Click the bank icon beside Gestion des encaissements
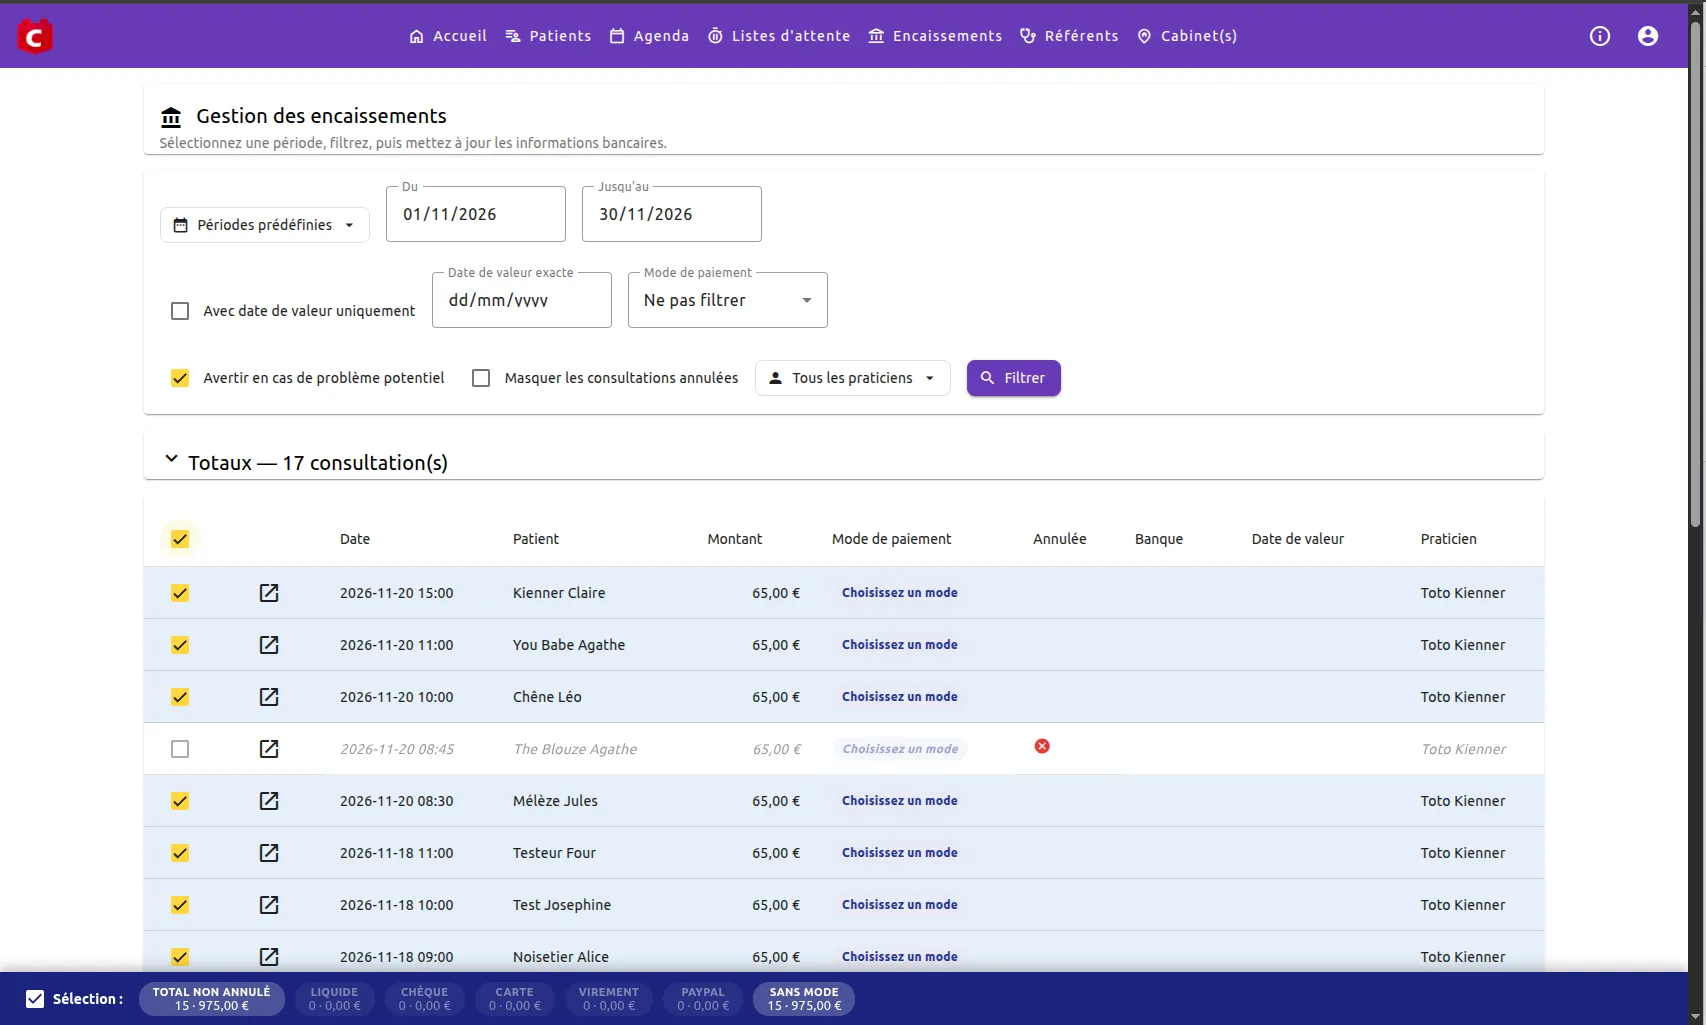 [x=171, y=117]
